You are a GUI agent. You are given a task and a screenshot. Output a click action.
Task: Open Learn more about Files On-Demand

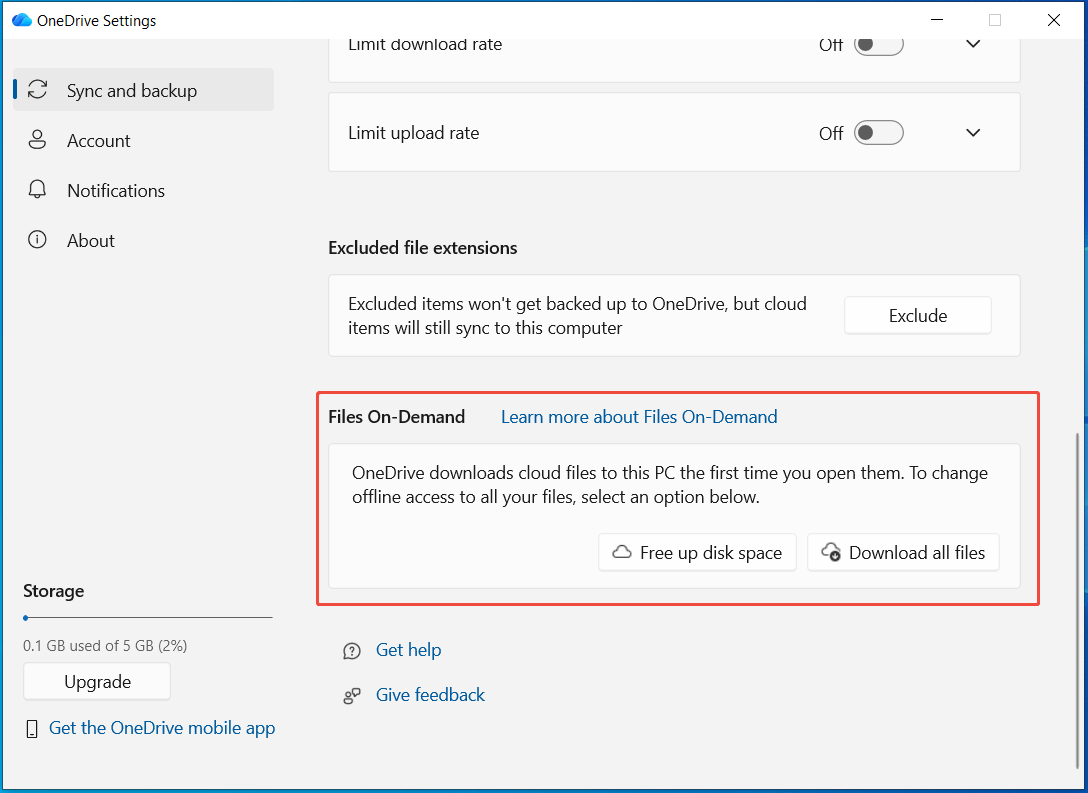[639, 417]
